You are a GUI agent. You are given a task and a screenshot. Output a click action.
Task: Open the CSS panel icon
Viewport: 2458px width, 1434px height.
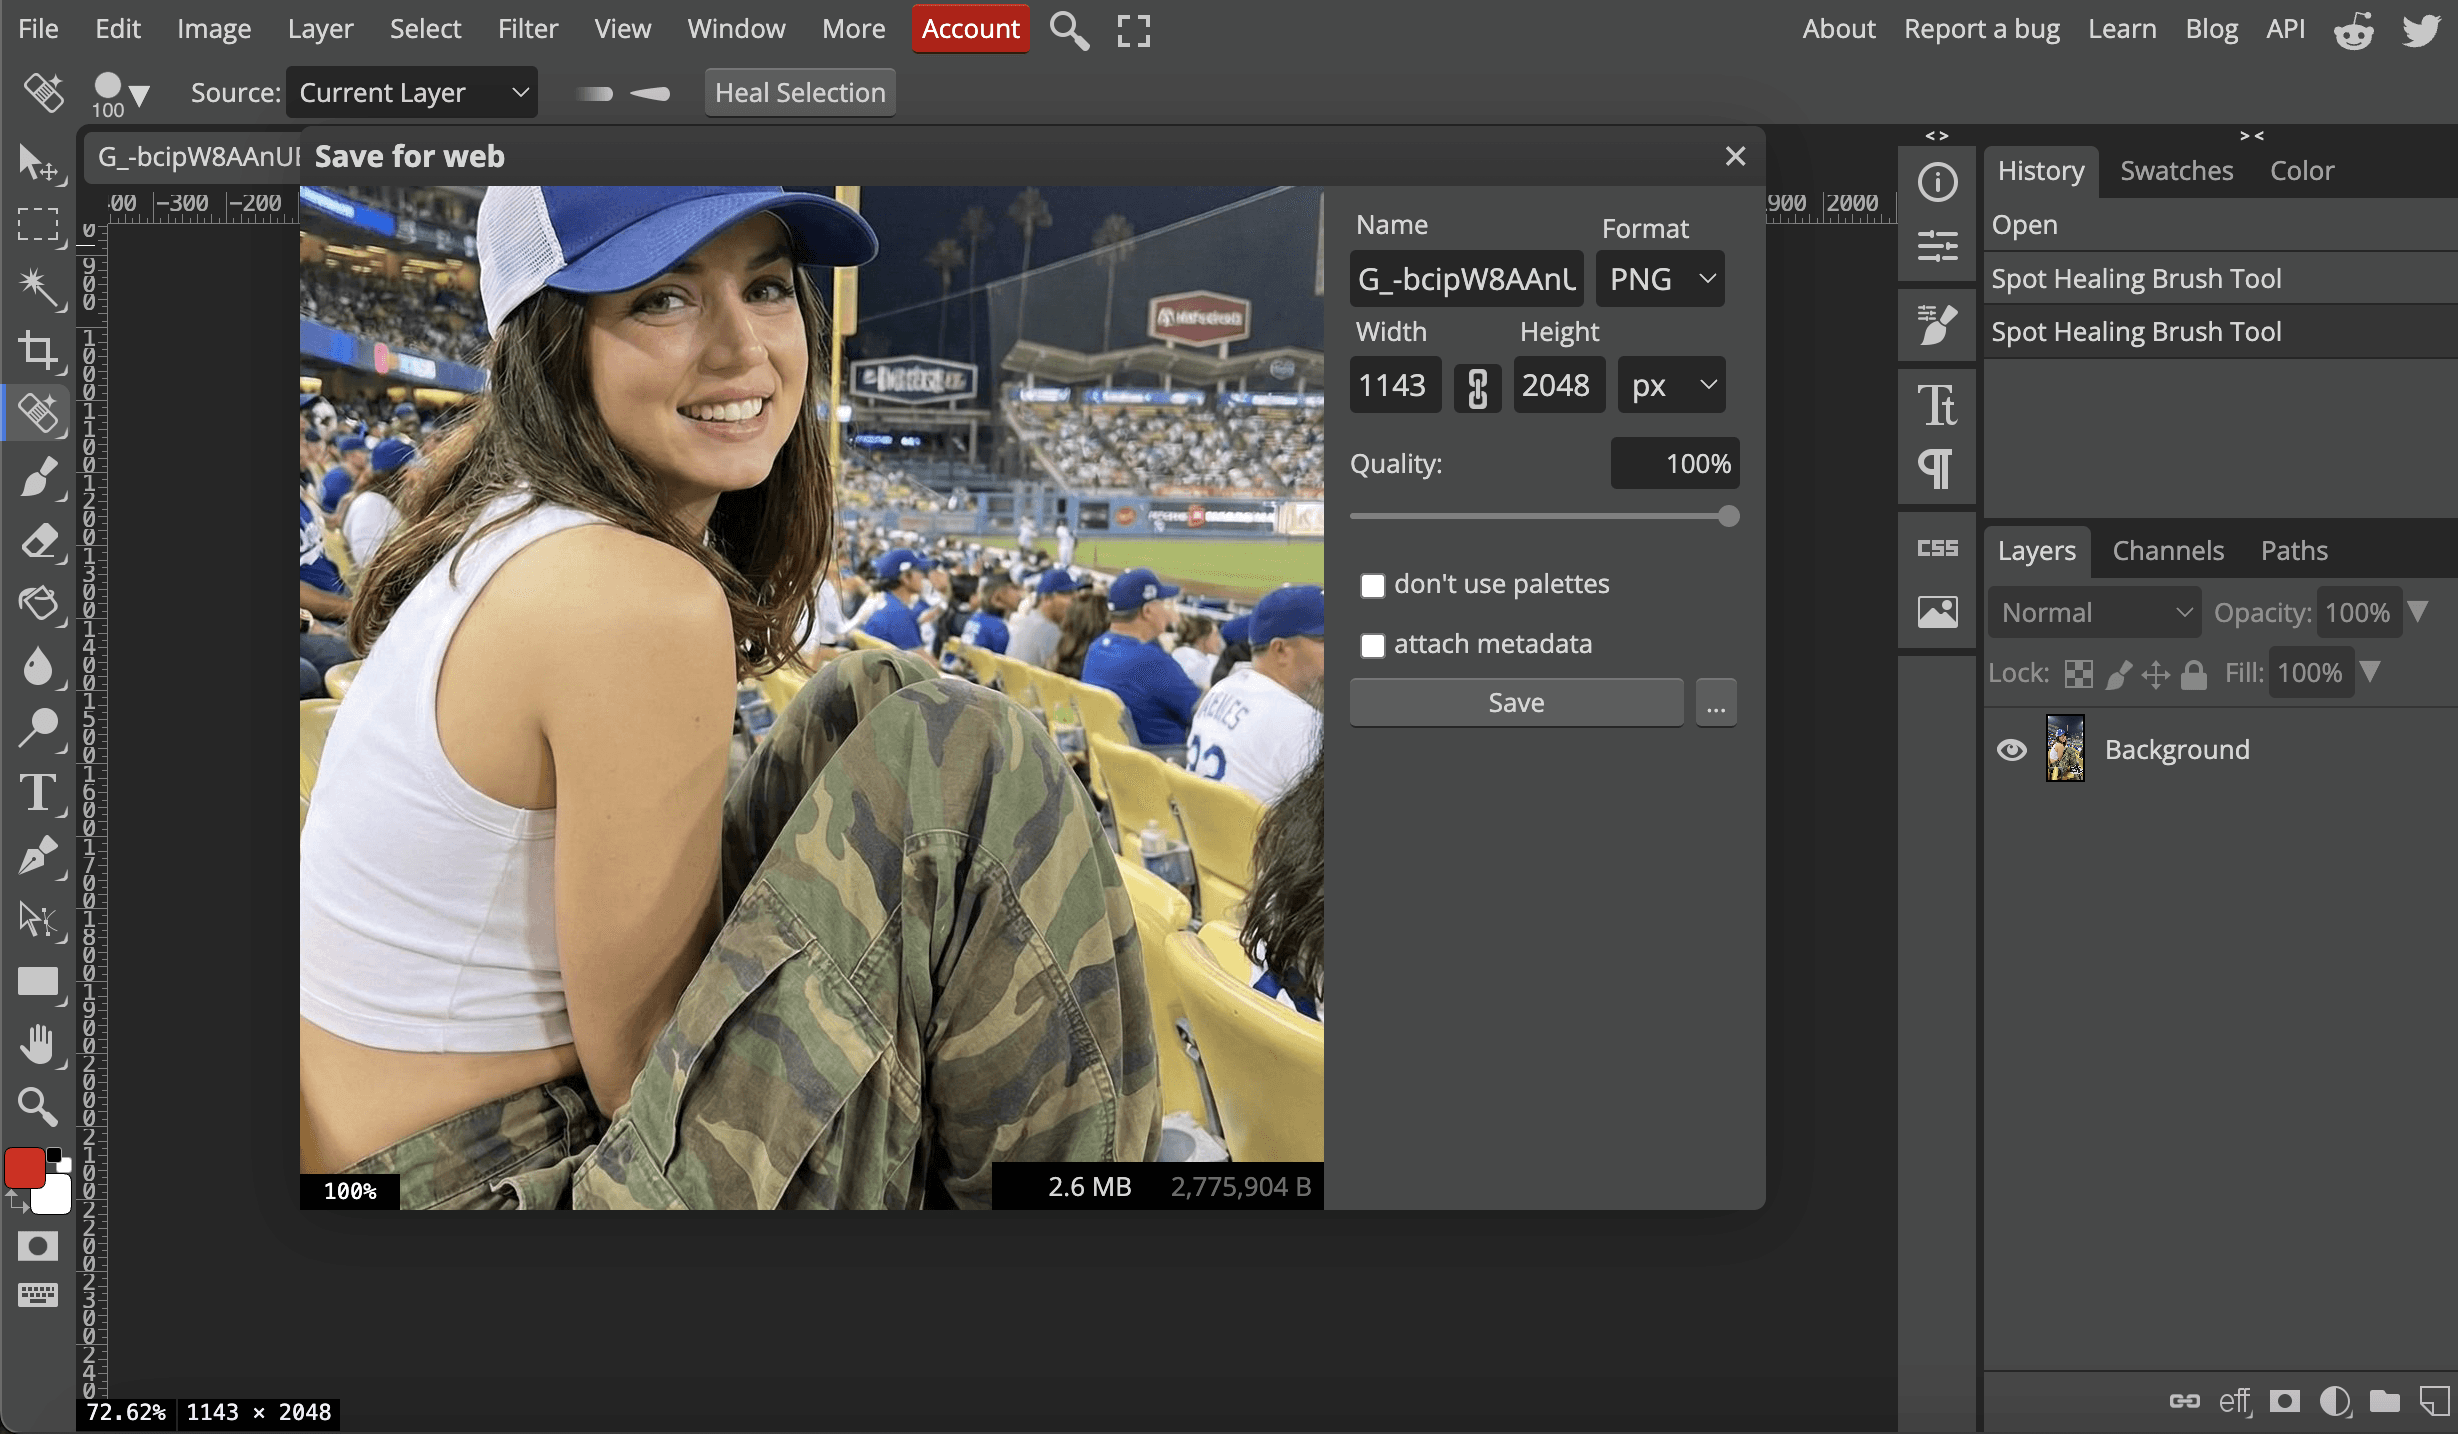tap(1937, 548)
